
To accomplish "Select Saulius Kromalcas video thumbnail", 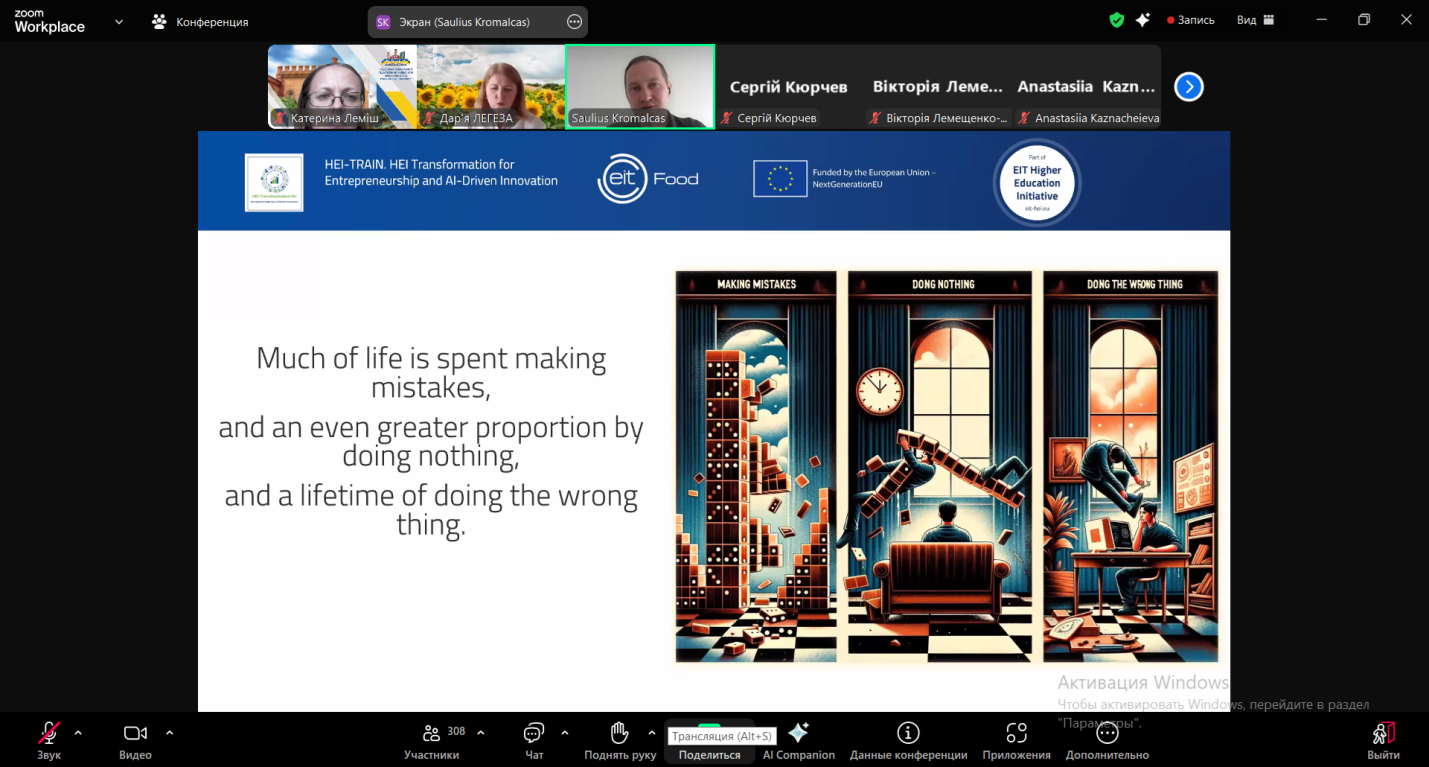I will 640,87.
